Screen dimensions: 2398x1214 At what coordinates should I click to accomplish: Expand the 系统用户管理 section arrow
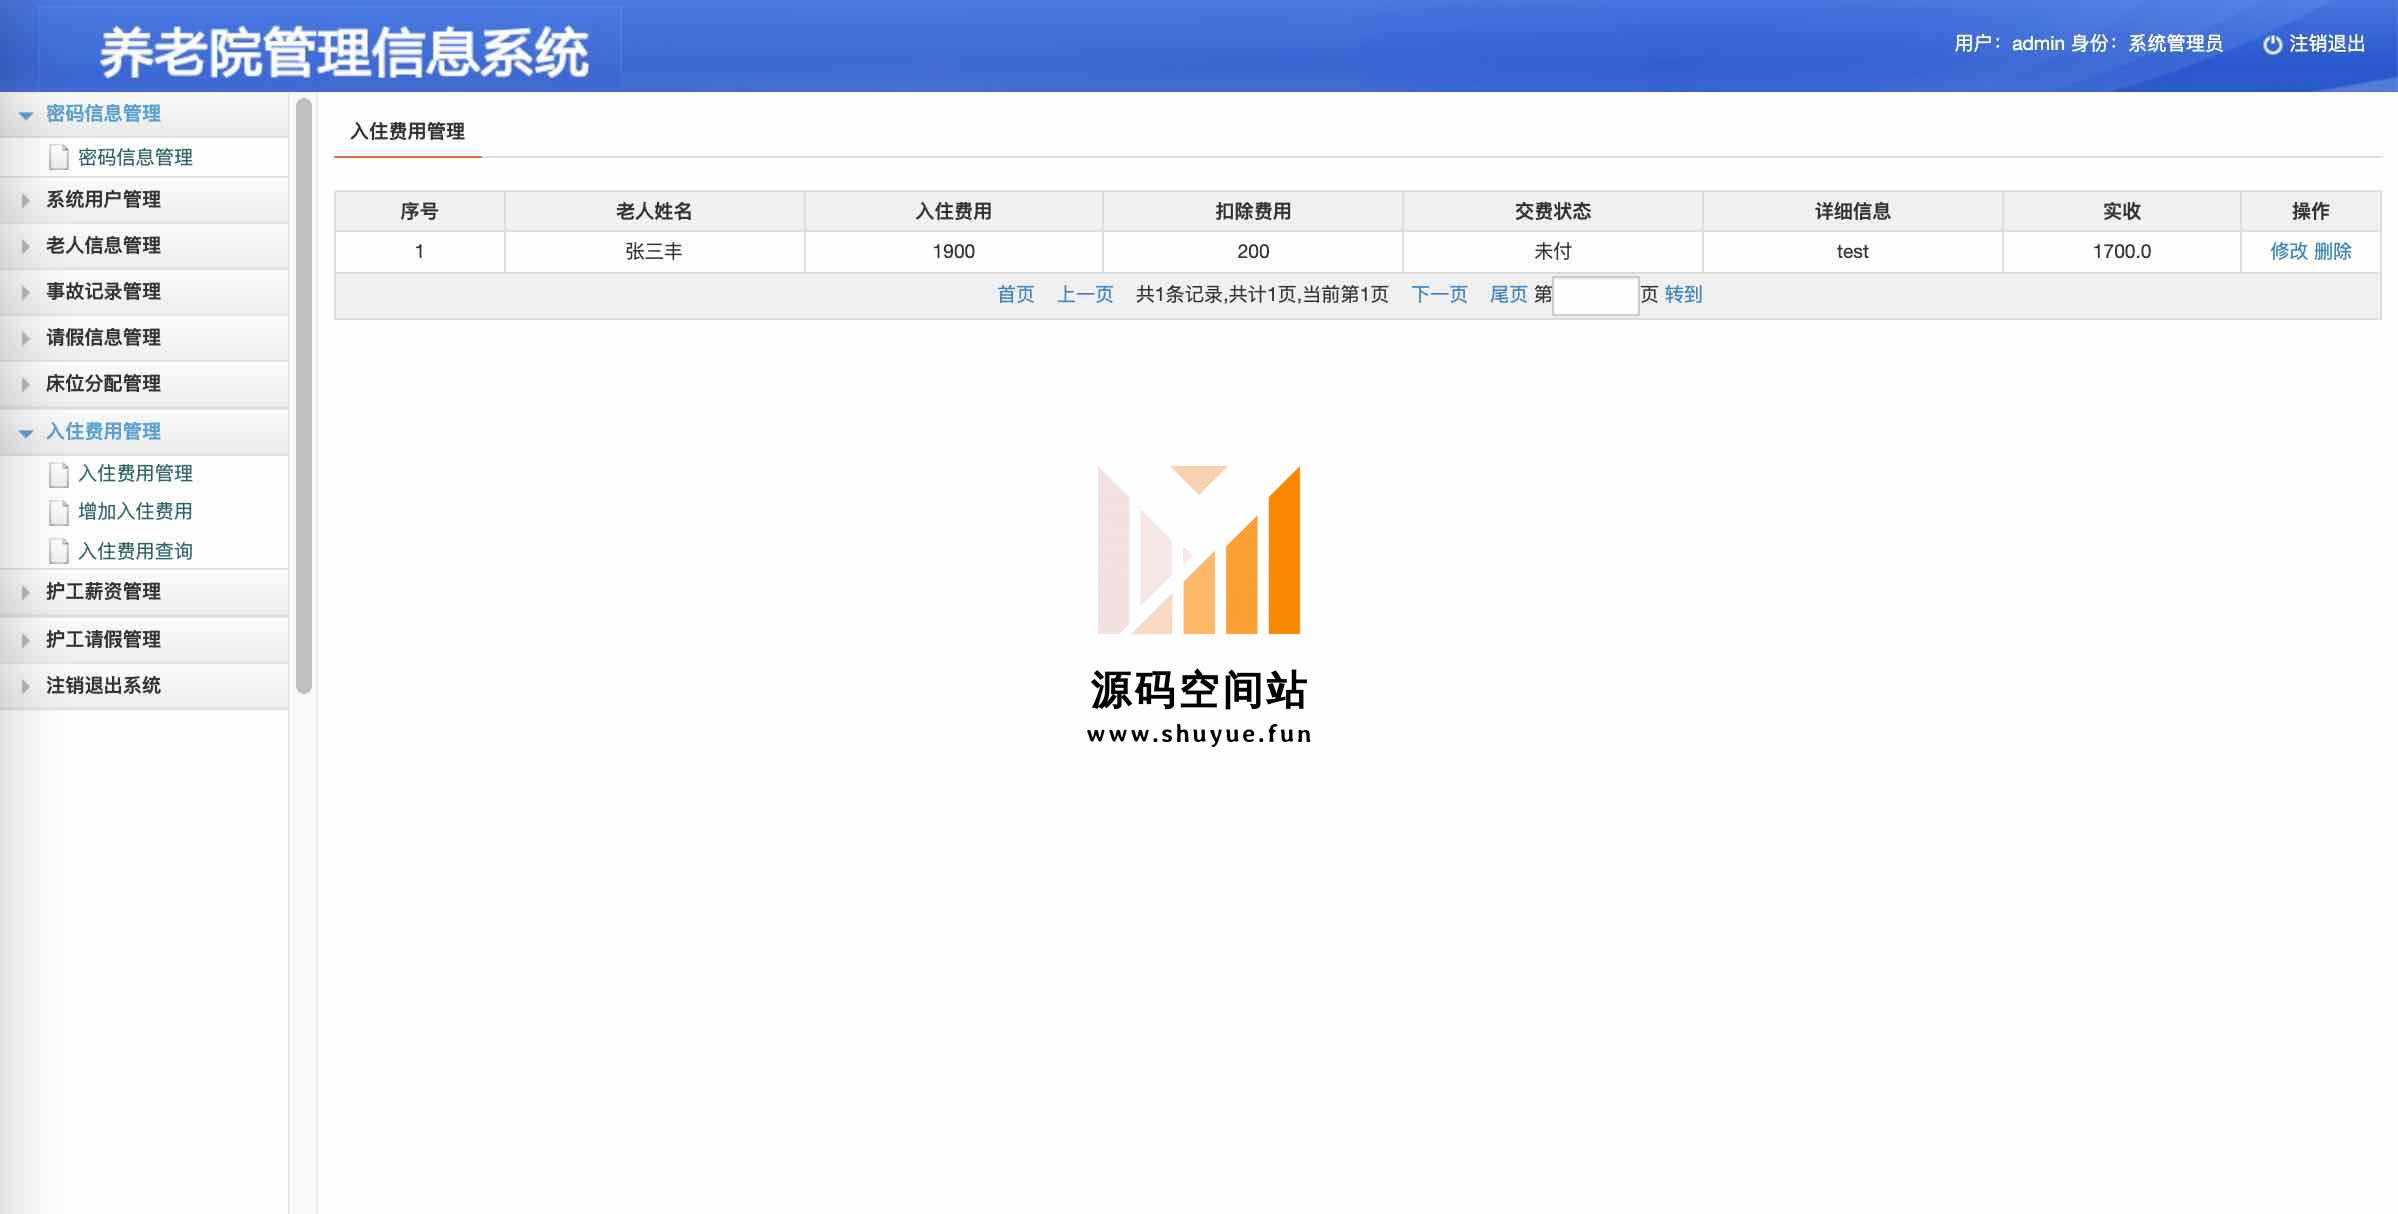(25, 200)
